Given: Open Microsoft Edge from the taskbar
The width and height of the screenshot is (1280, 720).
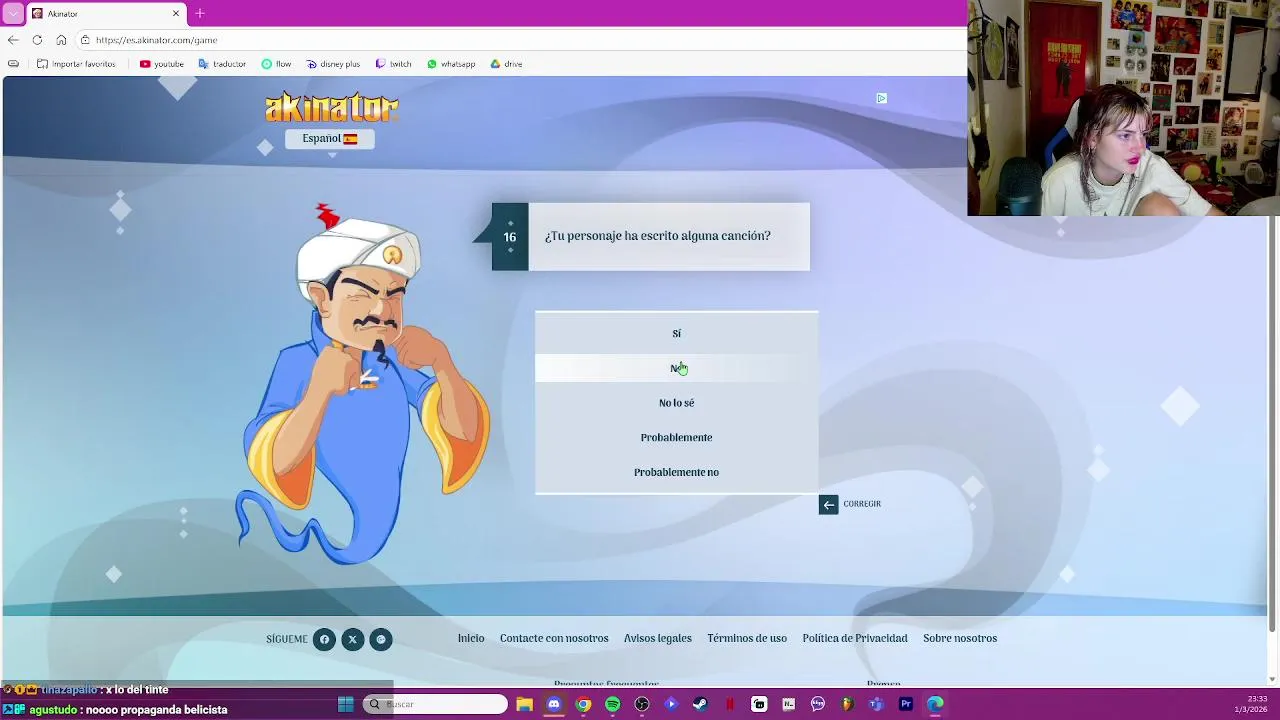Looking at the screenshot, I should click(935, 704).
